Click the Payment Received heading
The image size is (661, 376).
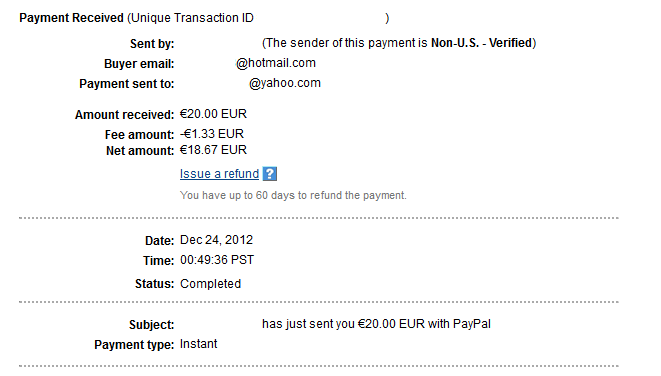pyautogui.click(x=71, y=18)
